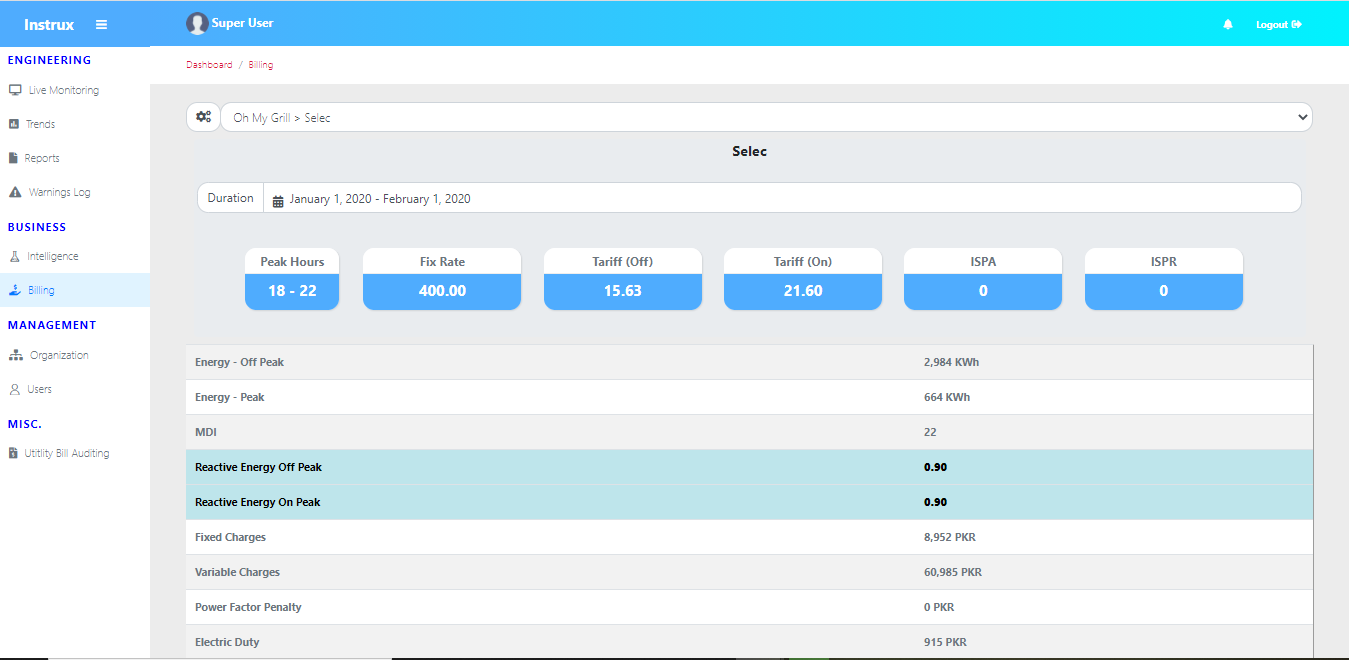Open the gears settings button
The height and width of the screenshot is (660, 1349).
click(203, 117)
